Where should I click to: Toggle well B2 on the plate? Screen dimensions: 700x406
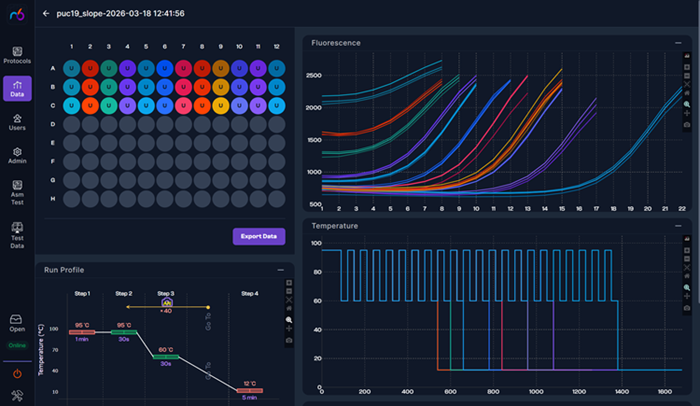click(x=90, y=87)
